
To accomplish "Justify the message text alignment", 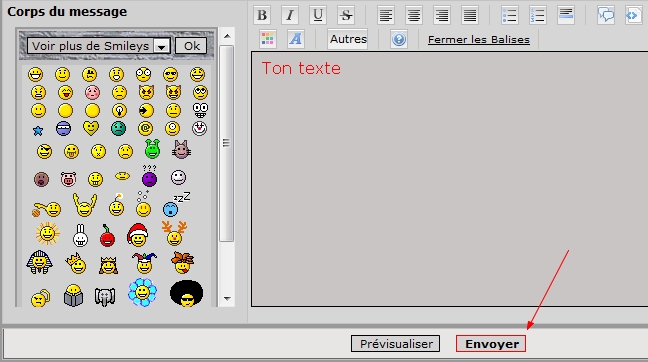I will [x=470, y=15].
